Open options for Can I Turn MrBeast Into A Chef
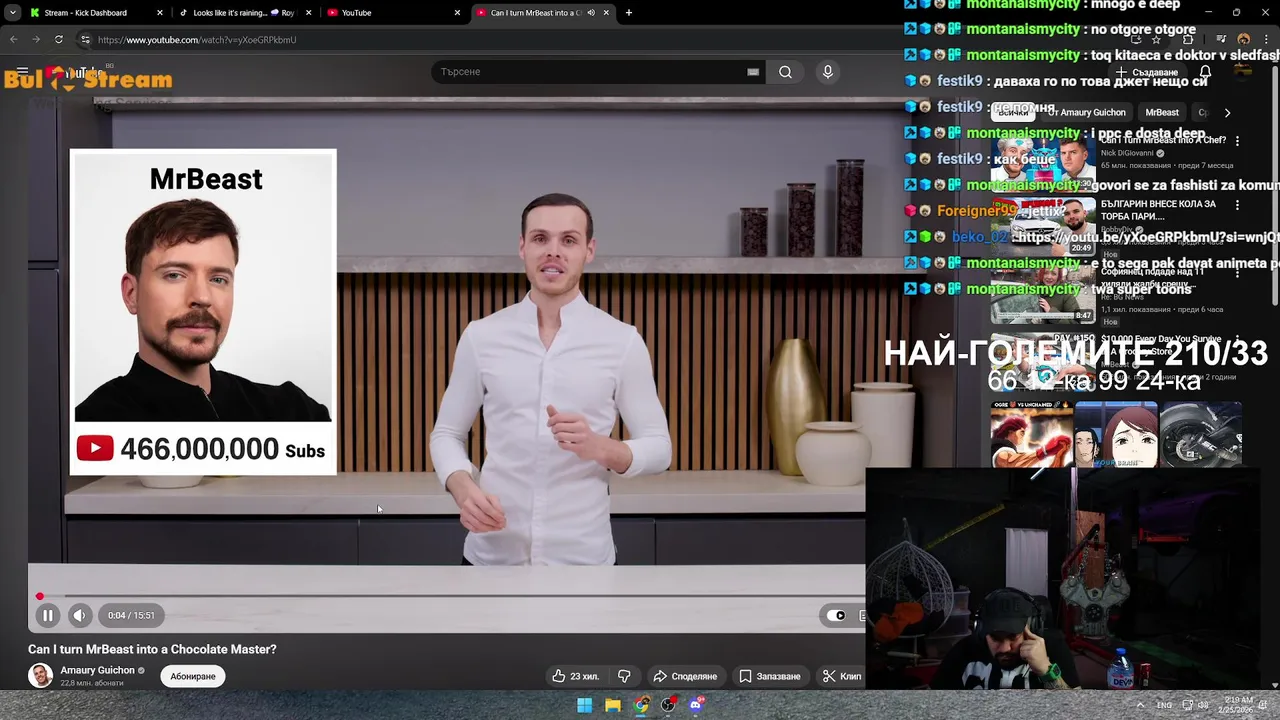The image size is (1280, 720). 1237,141
